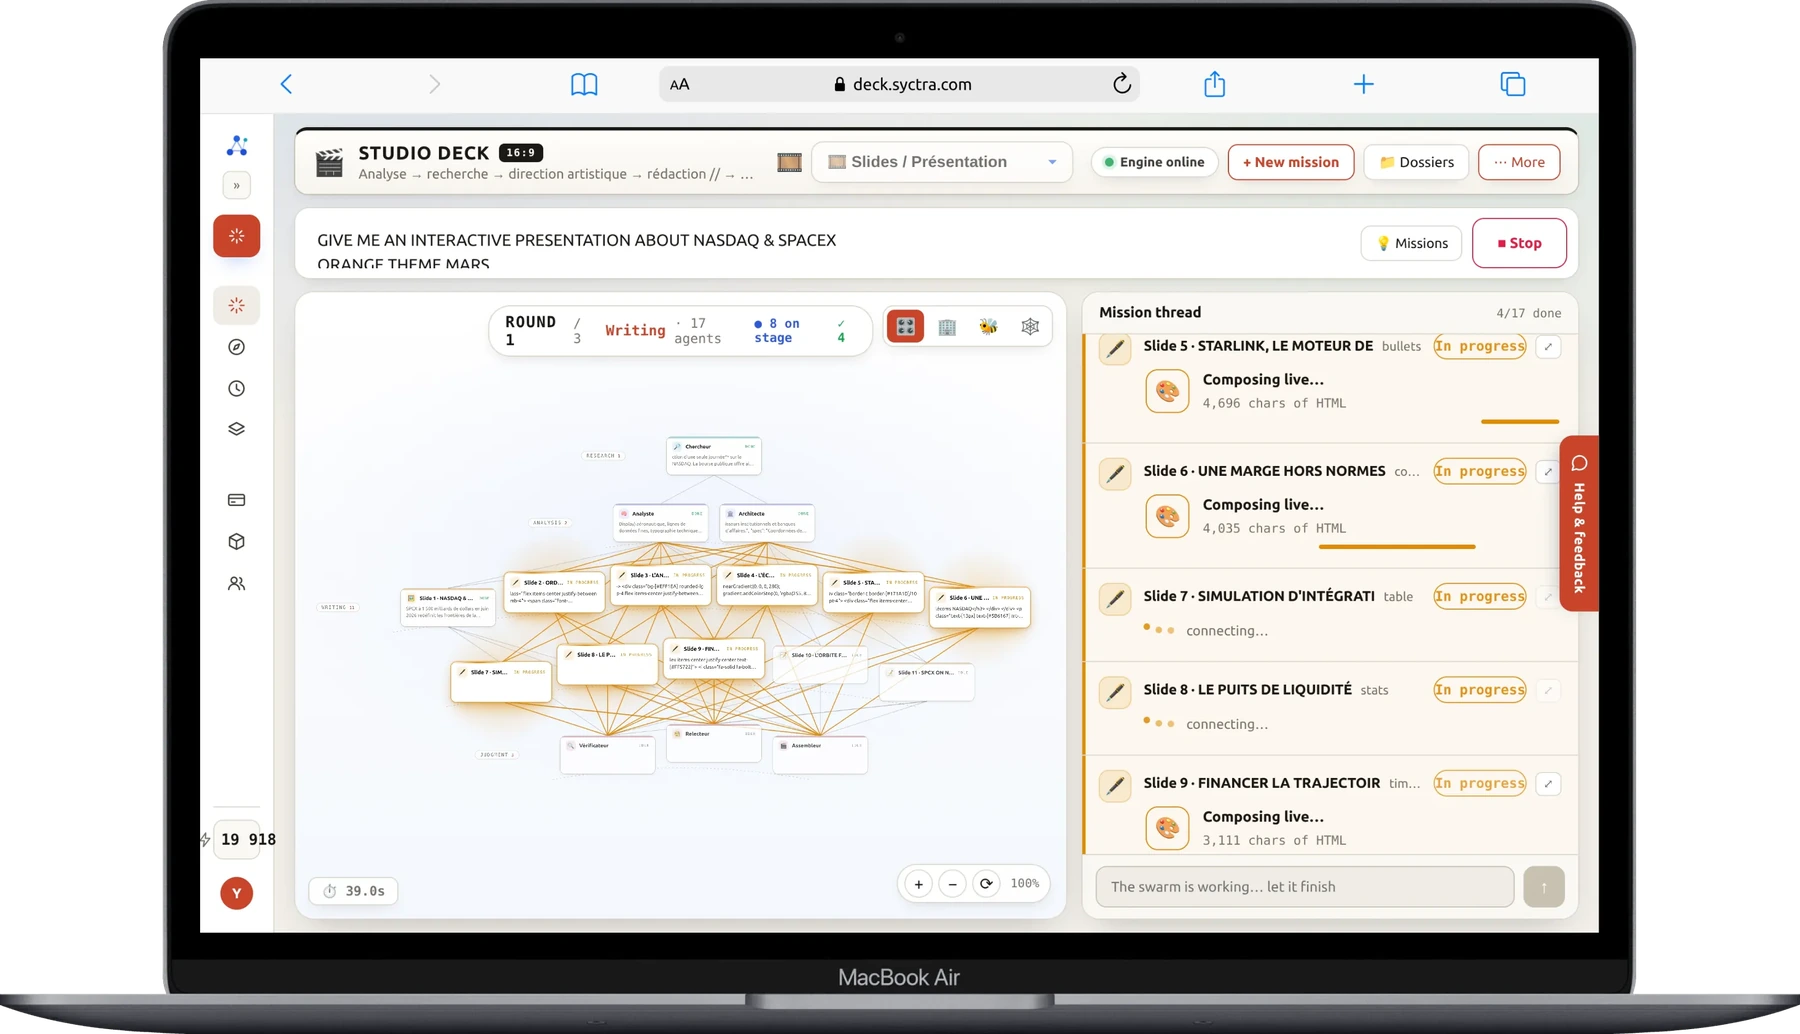Open the clock history icon in sidebar
This screenshot has height=1034, width=1800.
coord(237,388)
